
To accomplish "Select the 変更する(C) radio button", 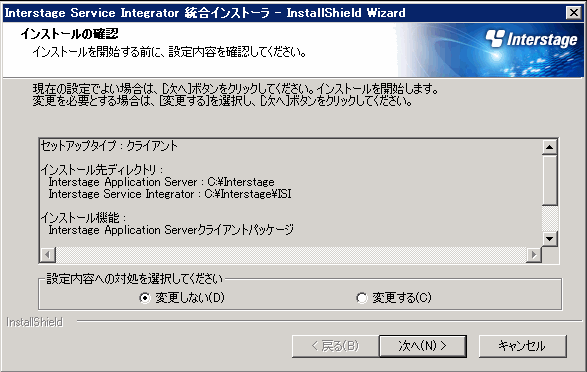I will click(x=362, y=298).
